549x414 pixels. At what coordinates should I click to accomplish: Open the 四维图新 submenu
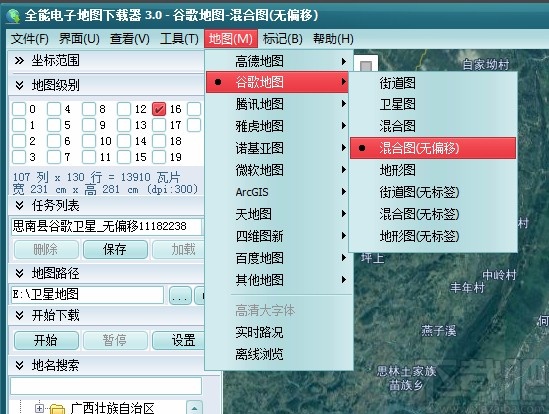278,236
